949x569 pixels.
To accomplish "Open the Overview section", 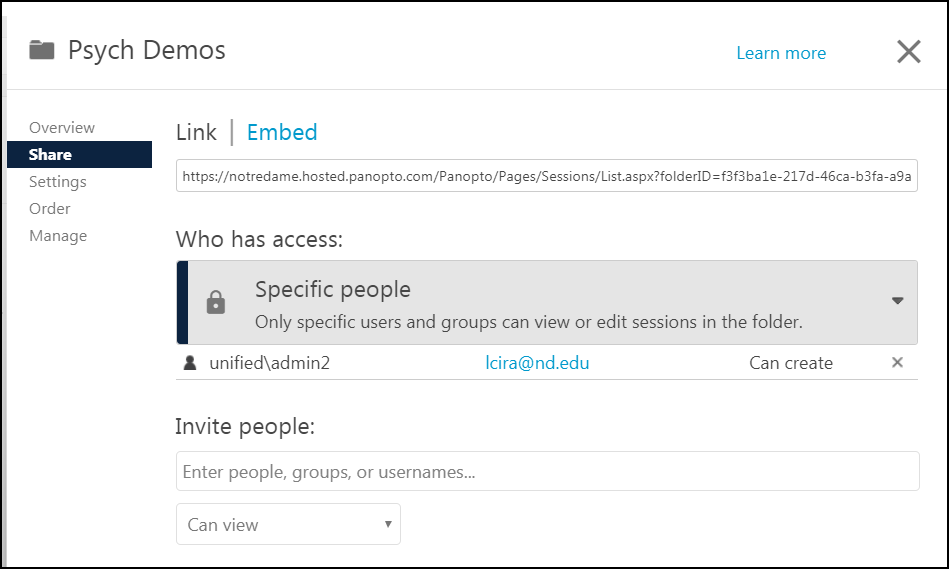I will 62,128.
